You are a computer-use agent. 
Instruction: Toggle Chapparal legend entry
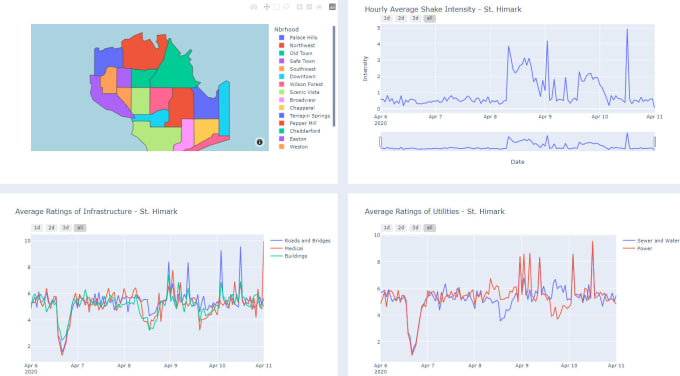(297, 108)
